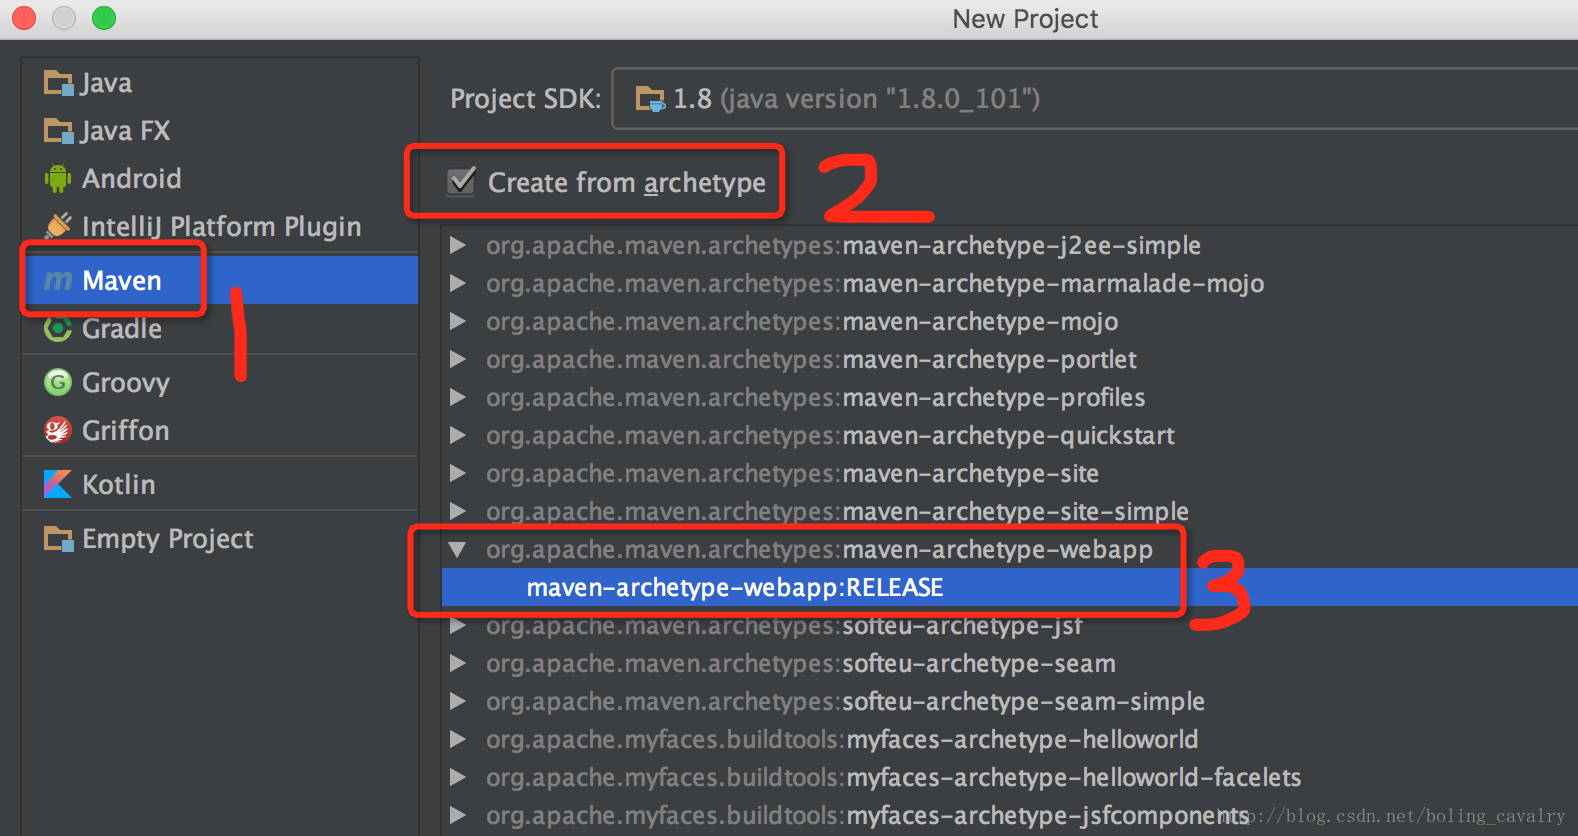The height and width of the screenshot is (836, 1578).
Task: Click the IntelliJ Platform Plugin icon
Action: [x=59, y=226]
